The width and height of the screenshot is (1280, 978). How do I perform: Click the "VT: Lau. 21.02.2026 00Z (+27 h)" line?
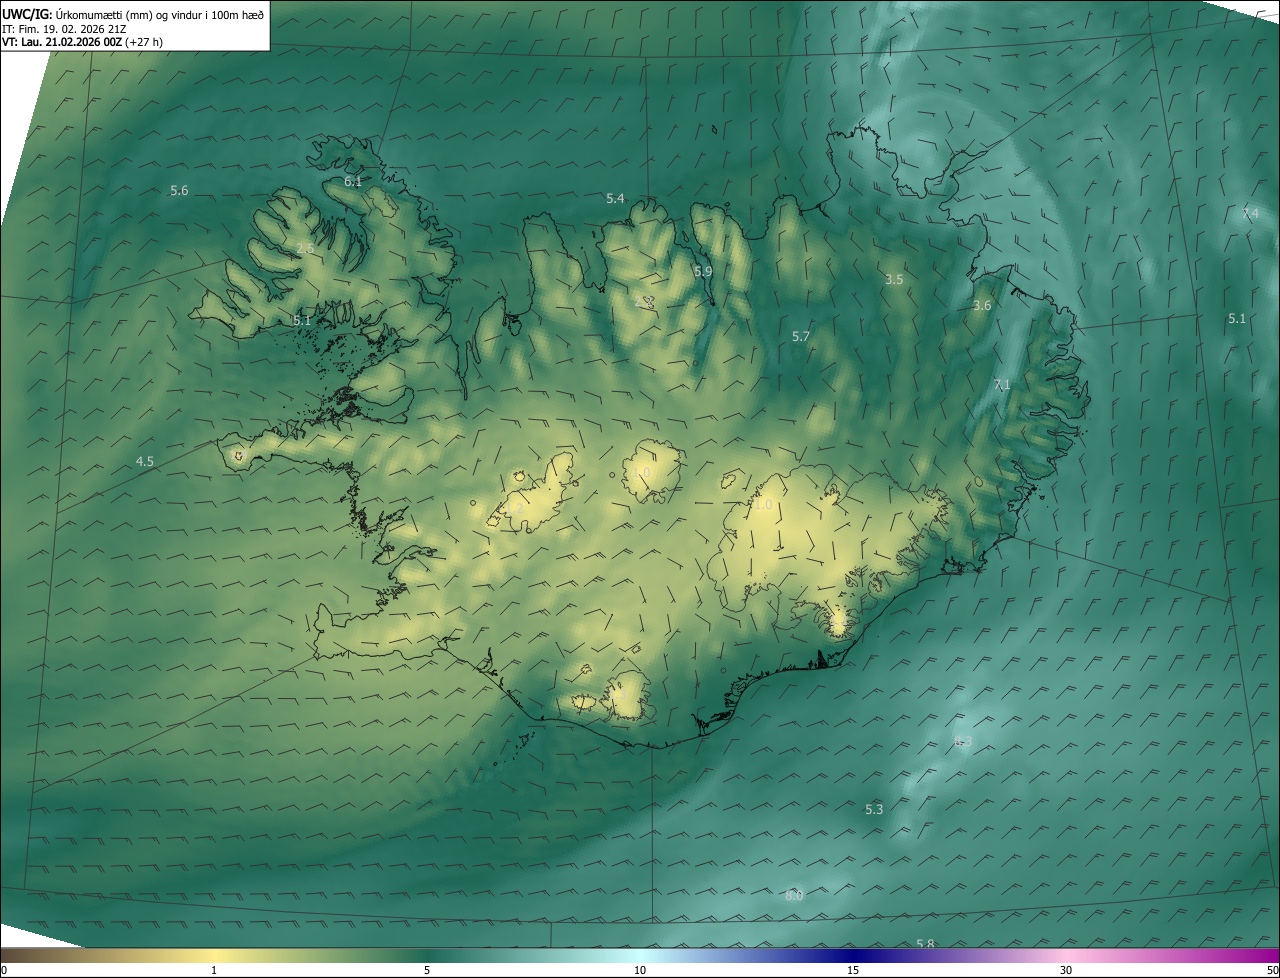82,42
